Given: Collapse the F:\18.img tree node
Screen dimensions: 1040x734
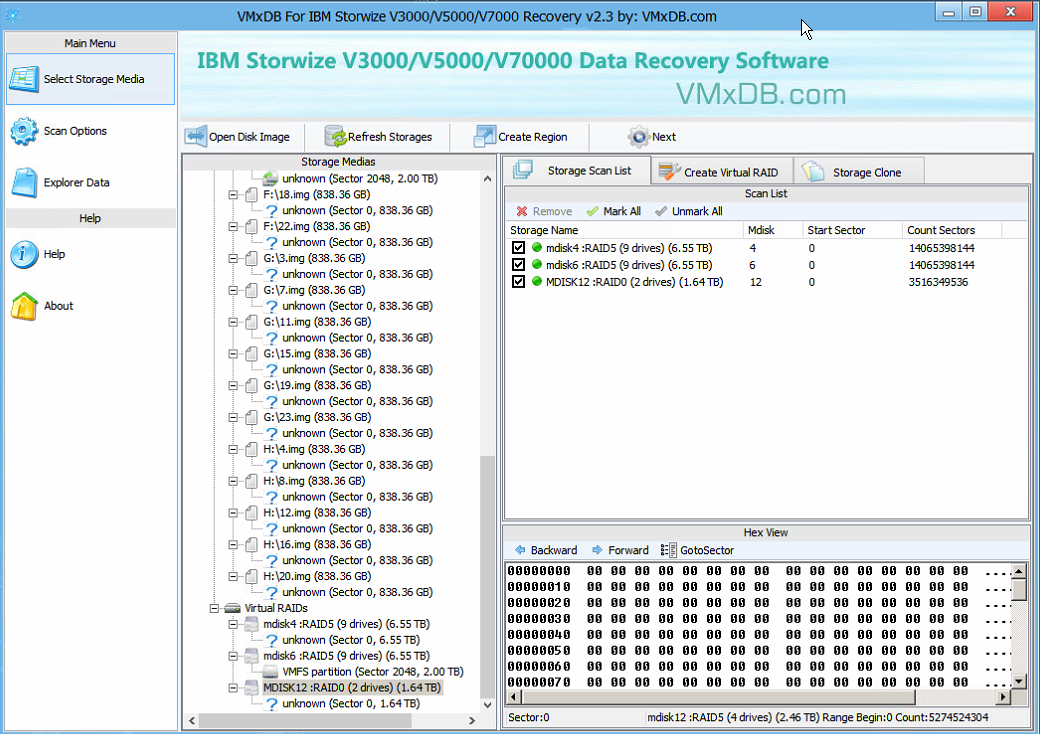Looking at the screenshot, I should point(233,195).
